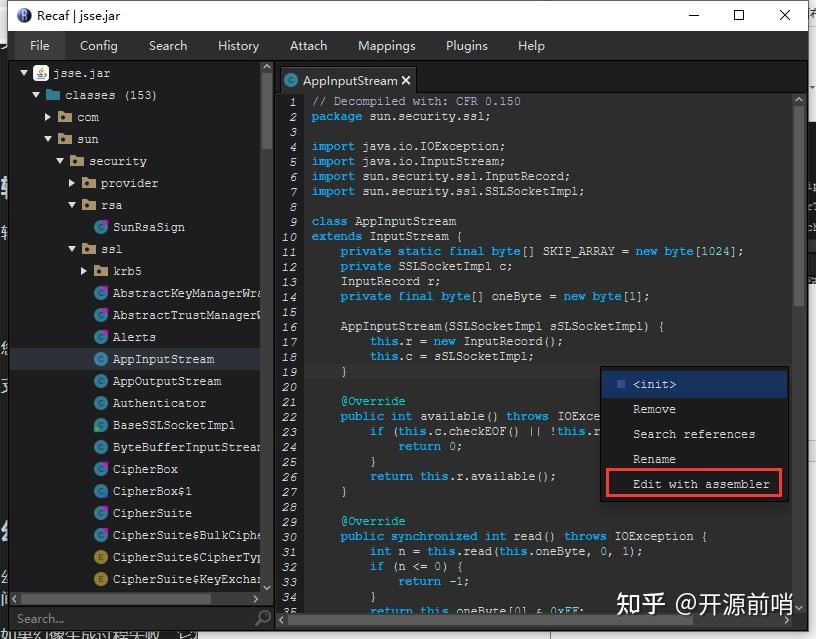Click the BaseSSLSocketImpl class icon
The image size is (816, 639).
pyautogui.click(x=101, y=425)
